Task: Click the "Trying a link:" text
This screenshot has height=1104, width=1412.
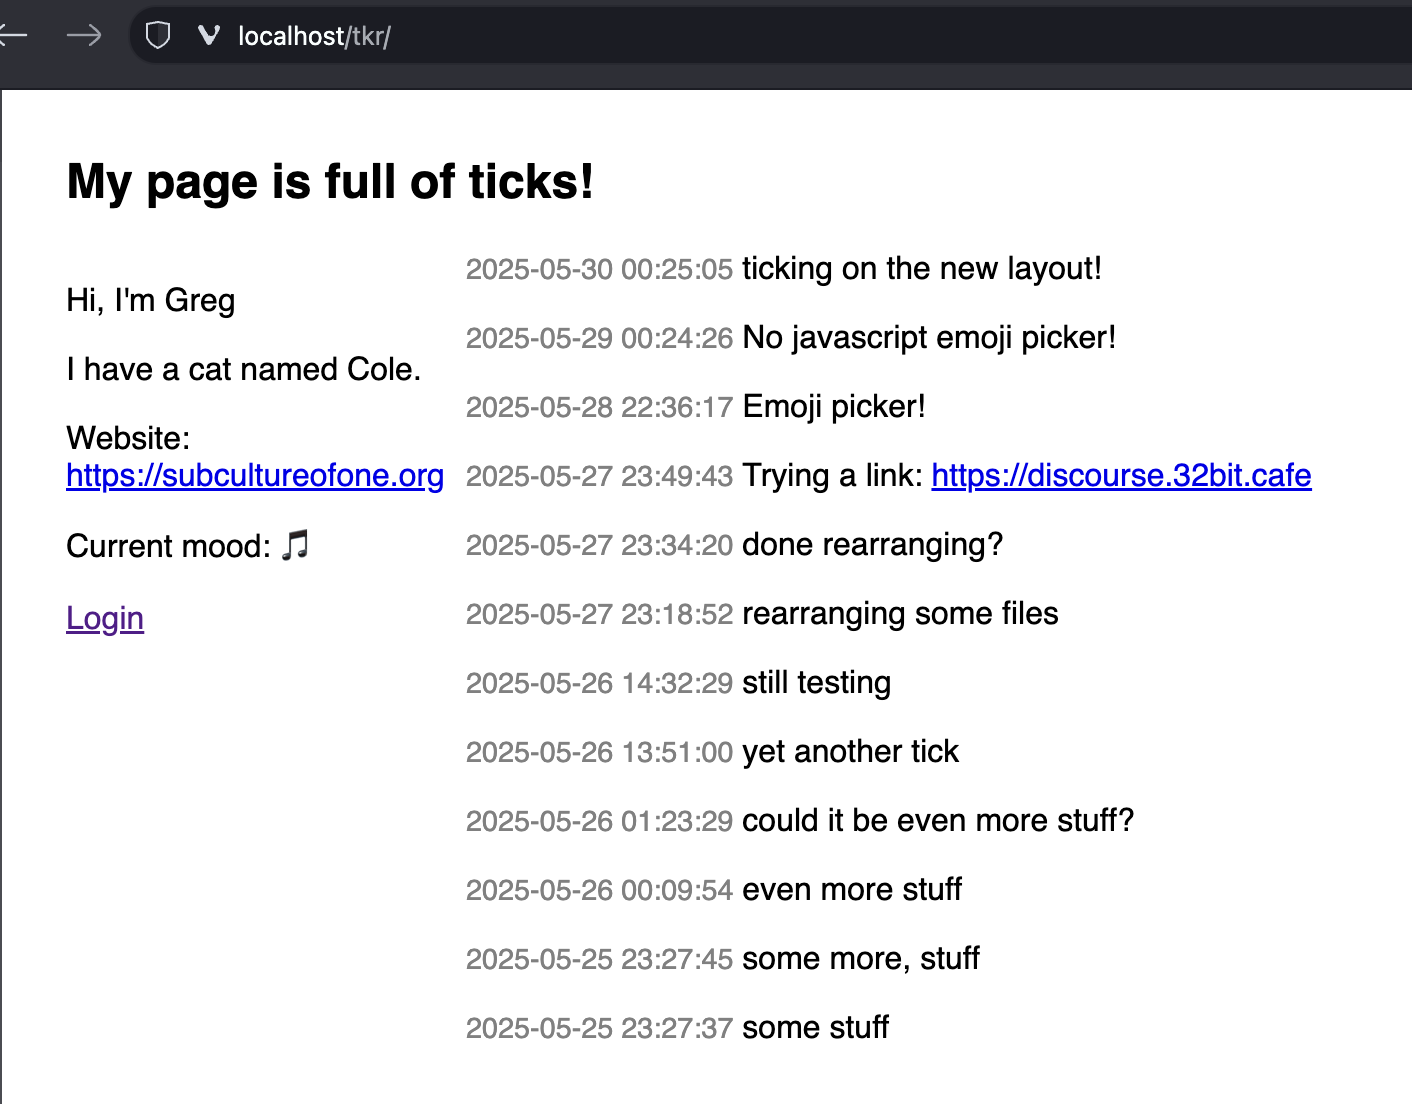Action: point(832,475)
